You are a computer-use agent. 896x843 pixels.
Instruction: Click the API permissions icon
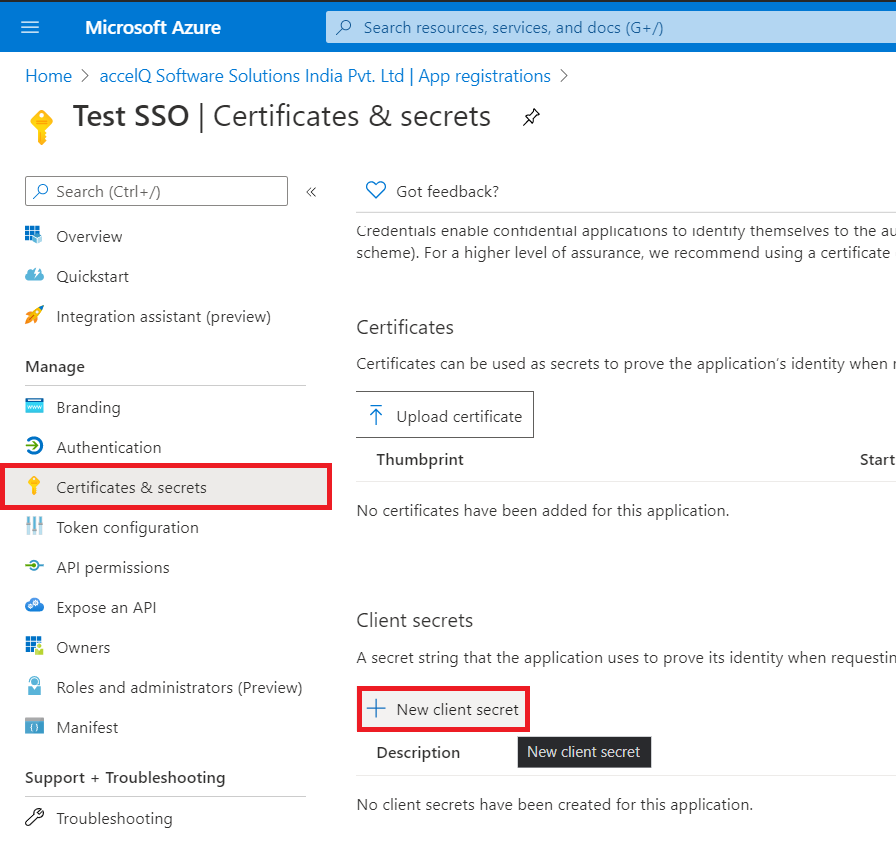(34, 566)
